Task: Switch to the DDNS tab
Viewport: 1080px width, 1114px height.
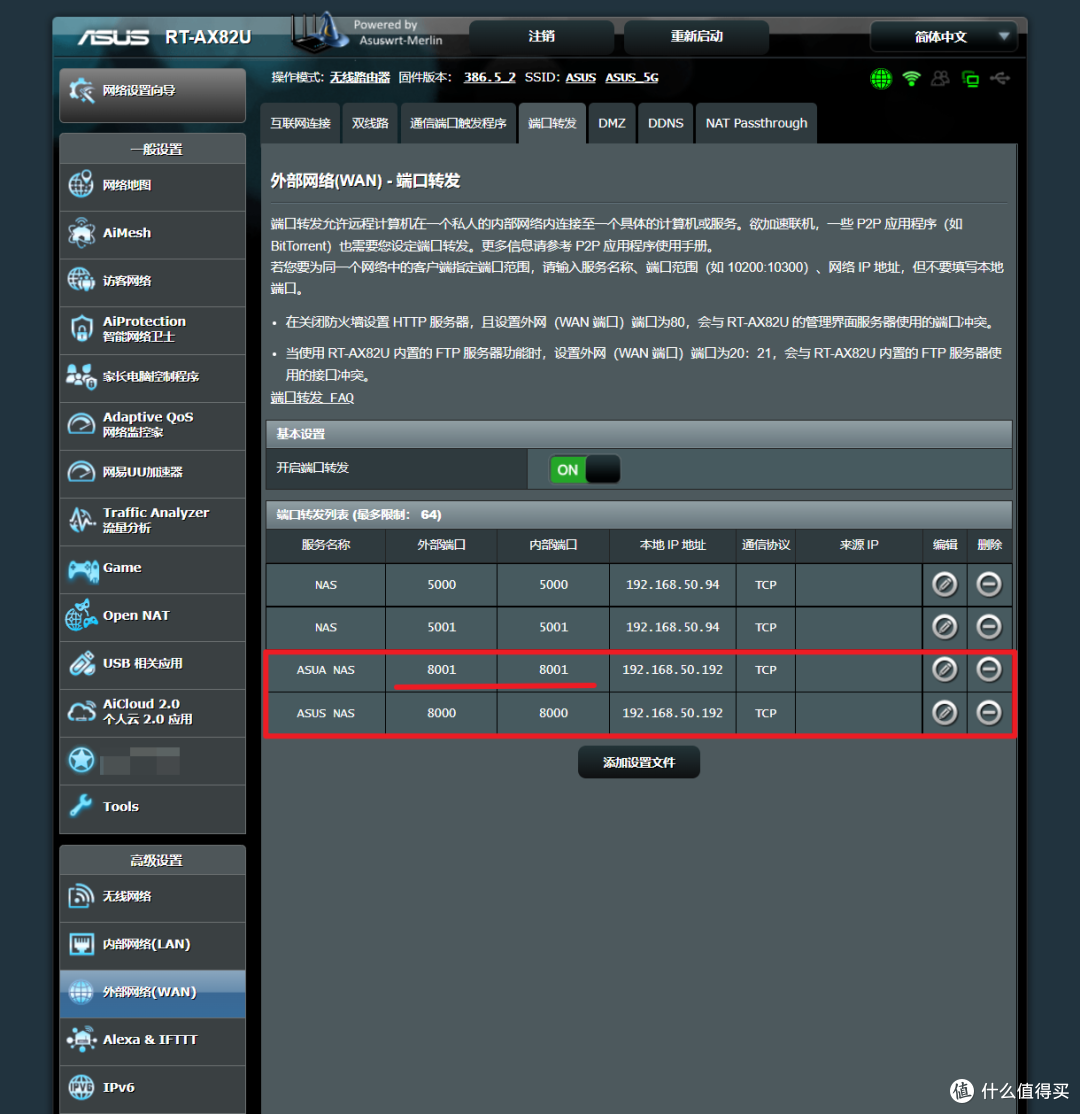Action: pos(665,122)
